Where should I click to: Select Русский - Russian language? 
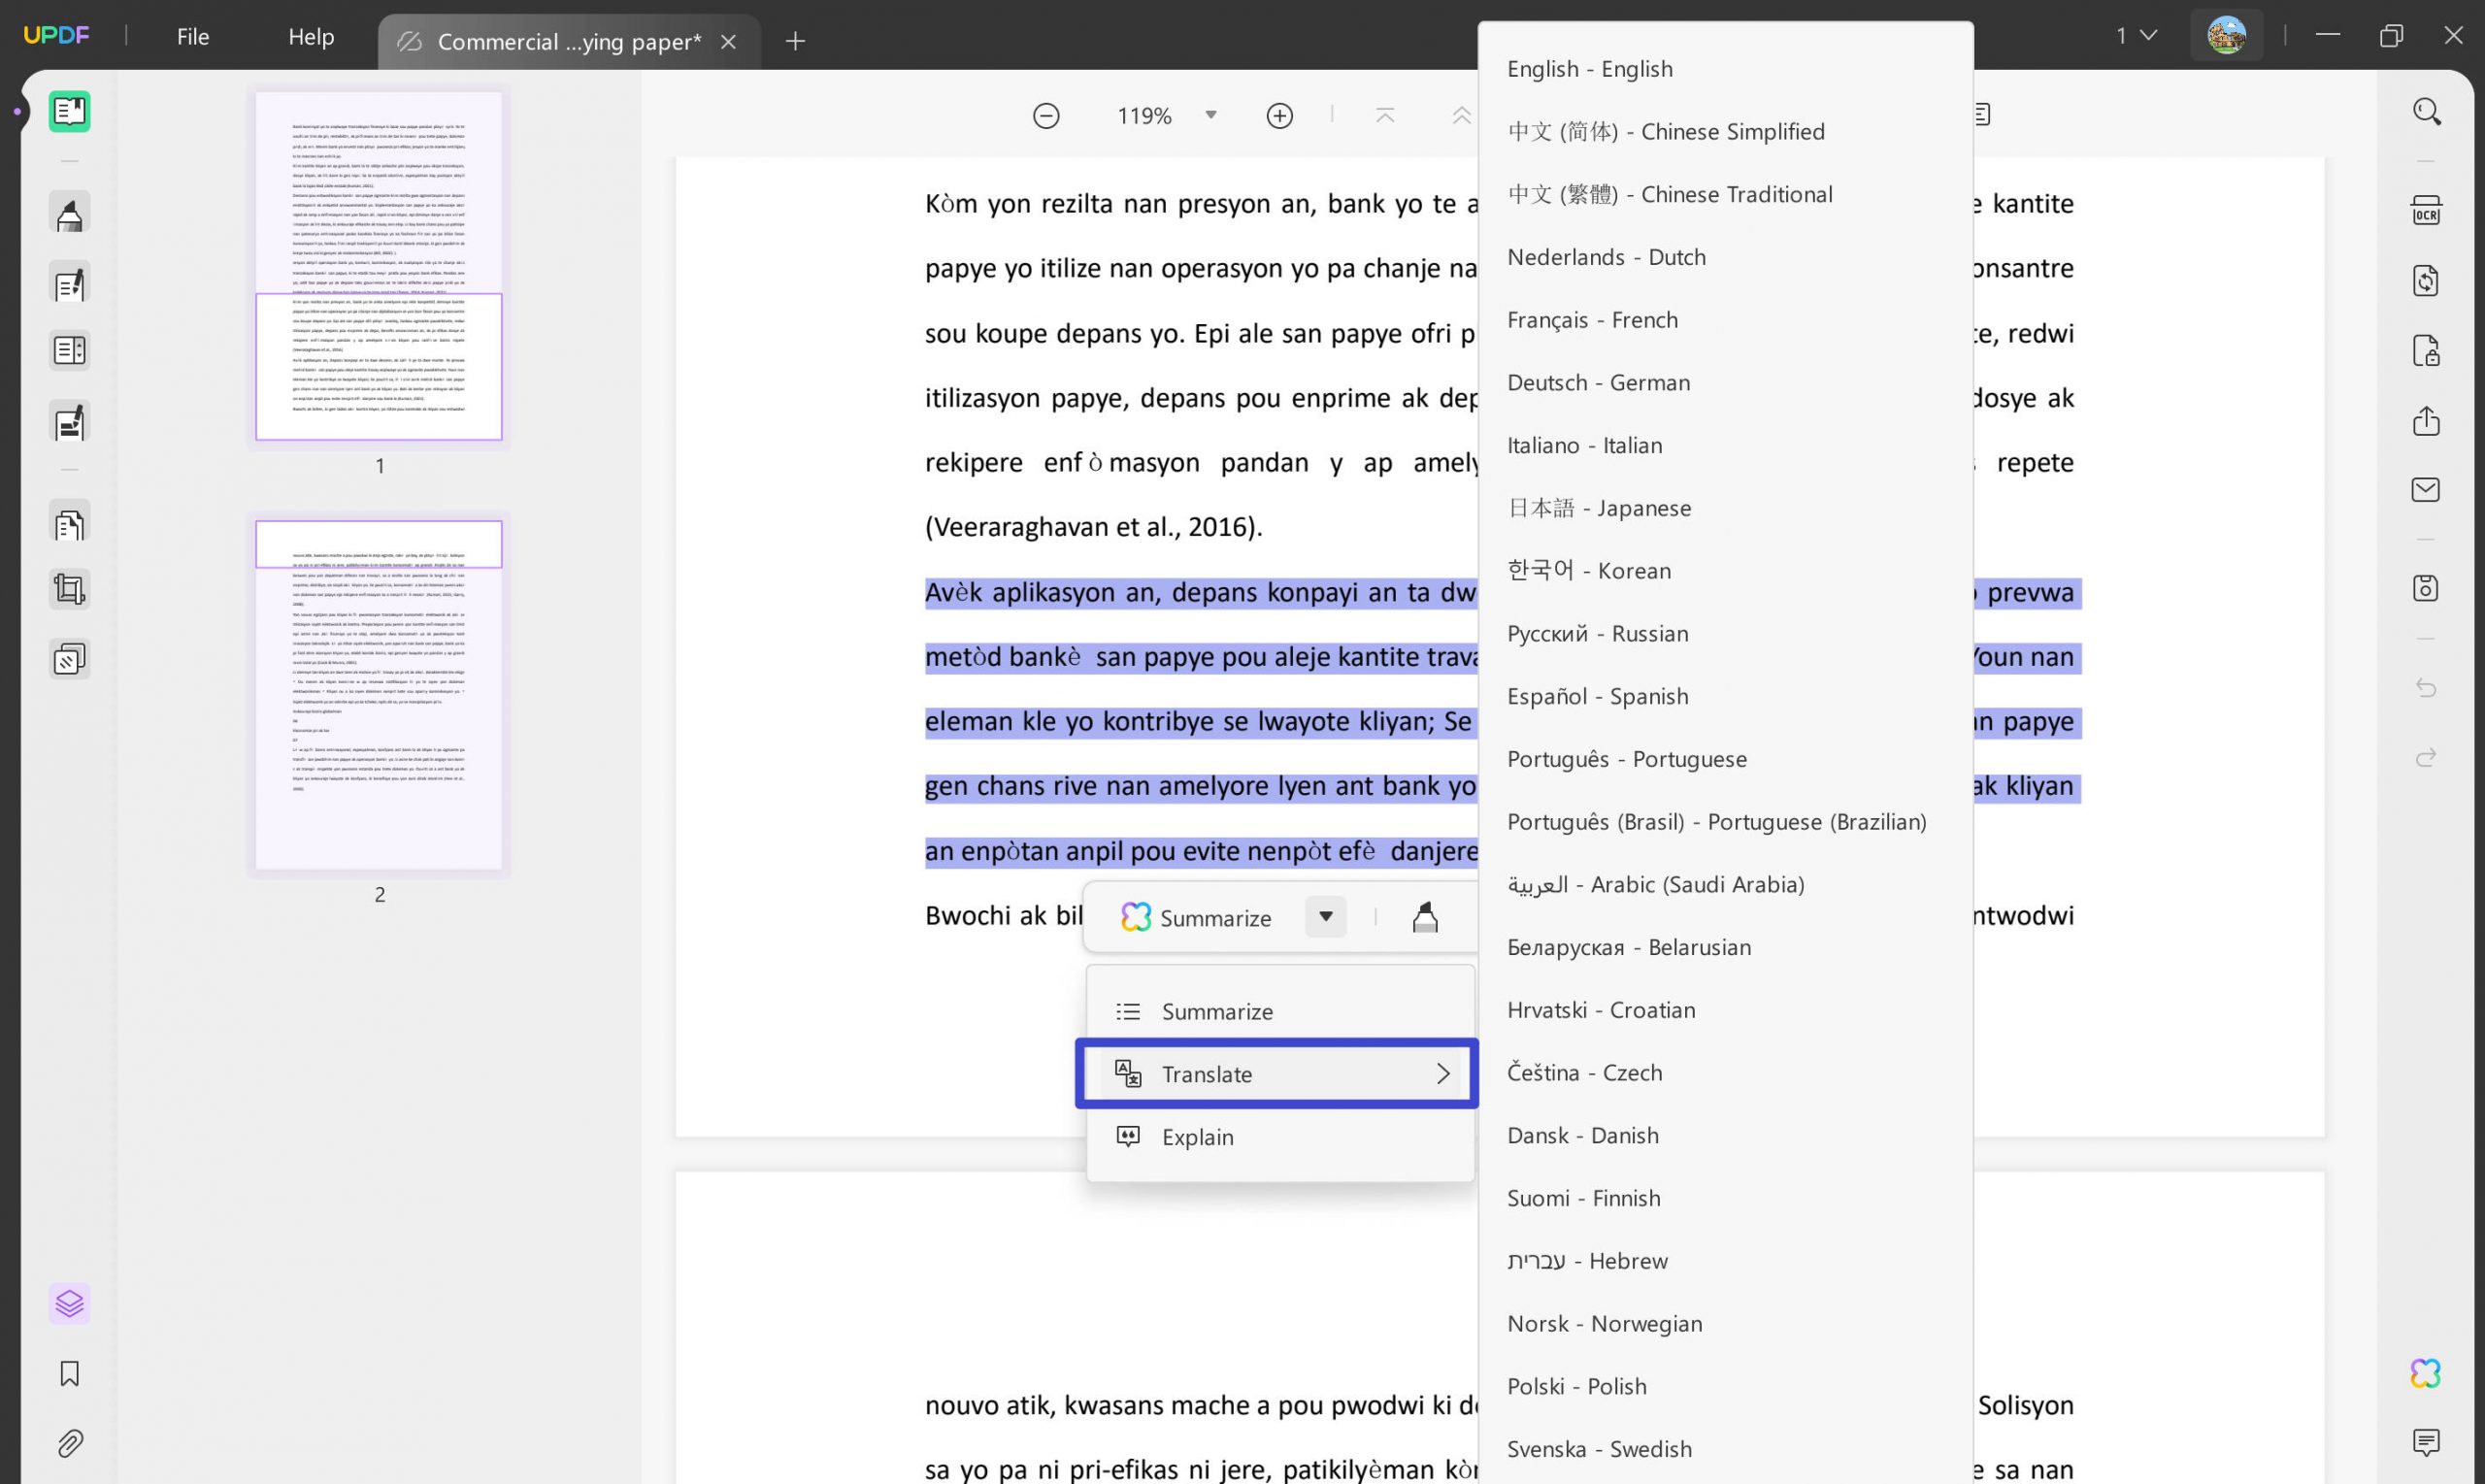[1725, 633]
